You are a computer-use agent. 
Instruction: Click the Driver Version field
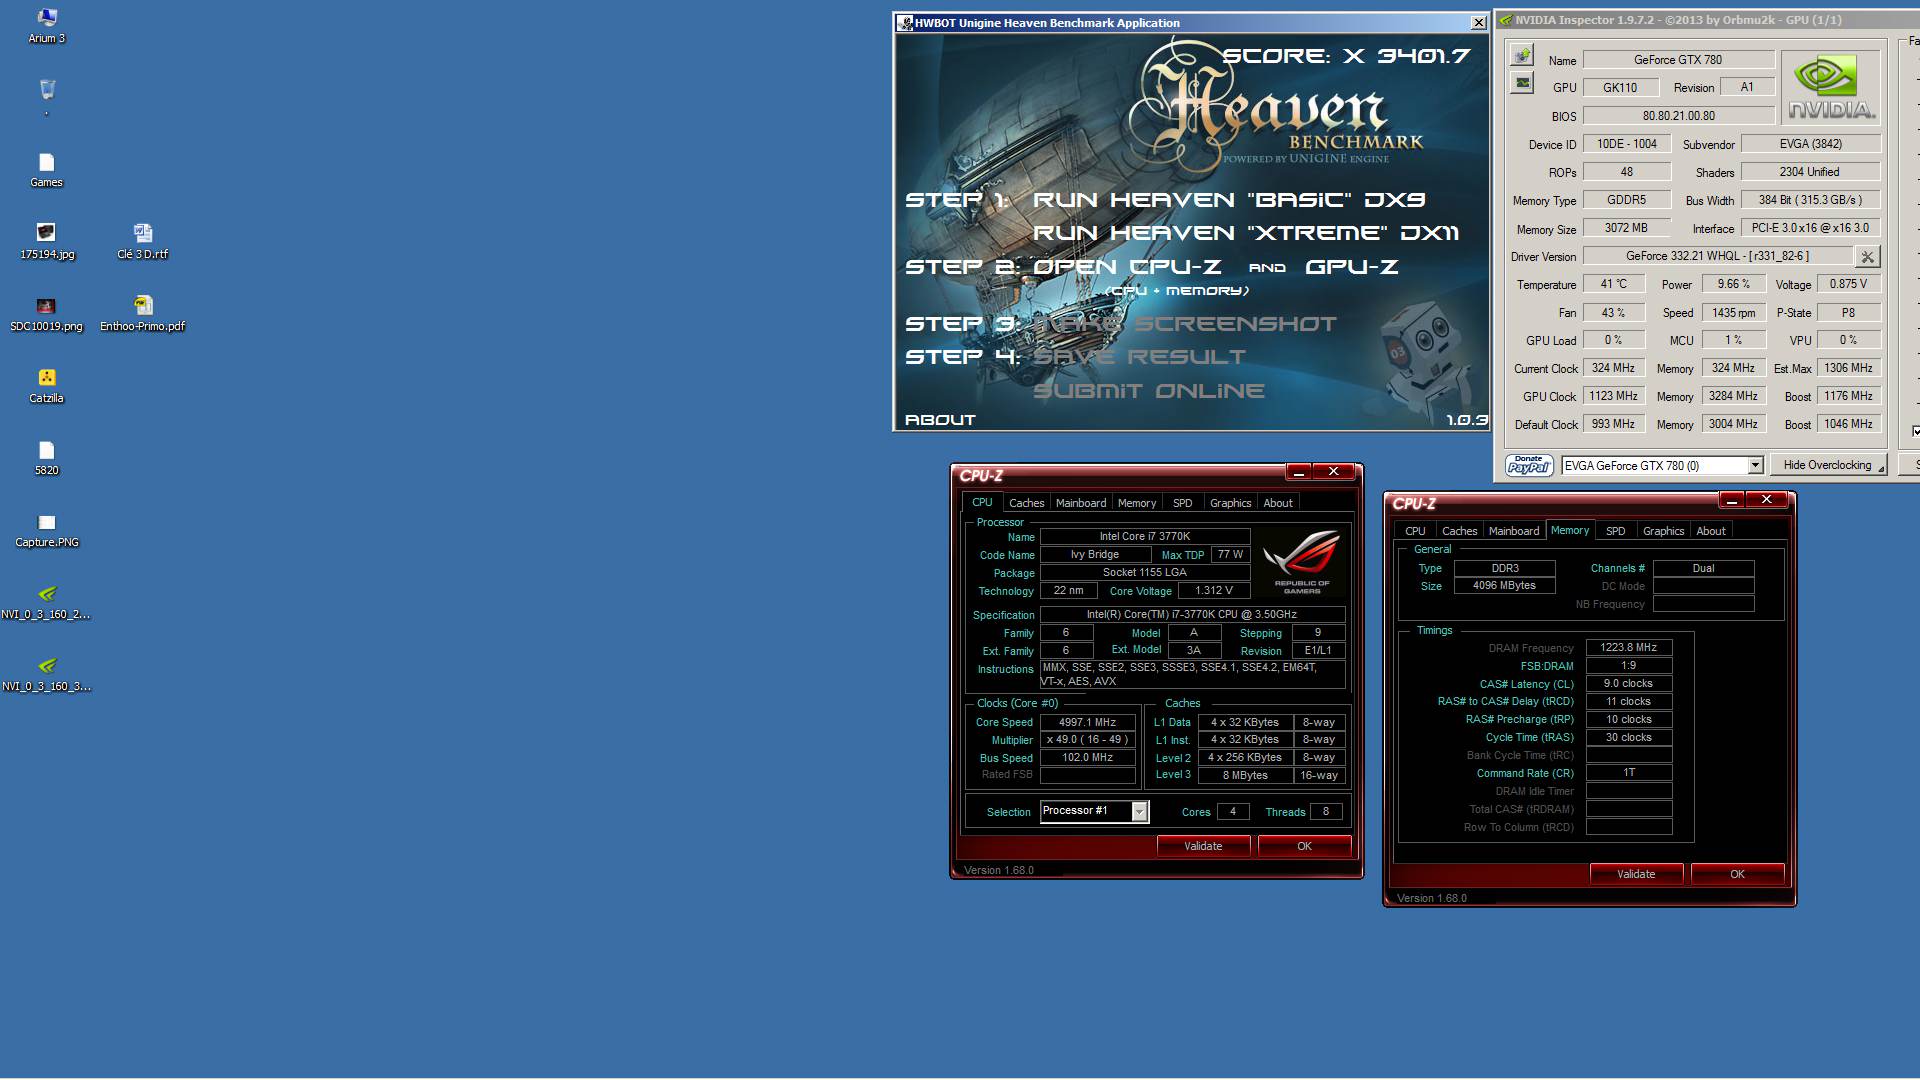coord(1717,256)
